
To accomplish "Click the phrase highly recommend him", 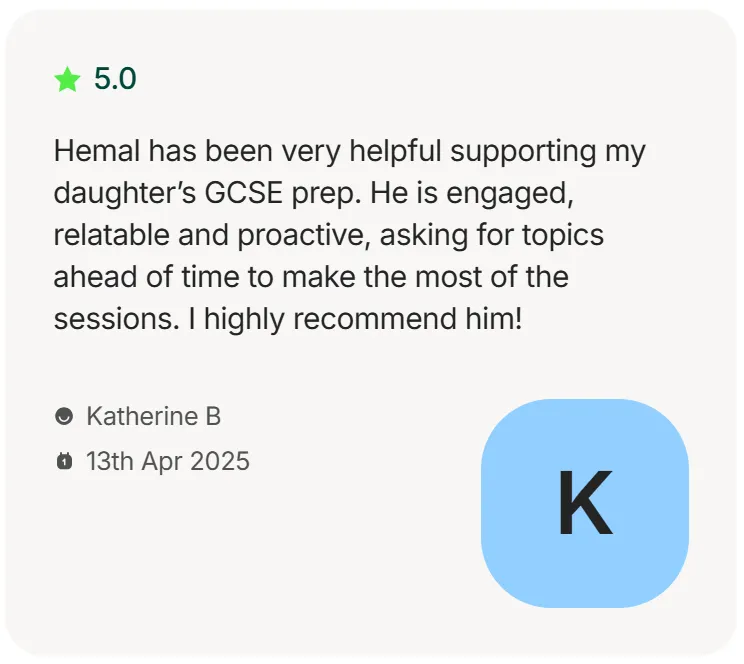I will pos(363,319).
